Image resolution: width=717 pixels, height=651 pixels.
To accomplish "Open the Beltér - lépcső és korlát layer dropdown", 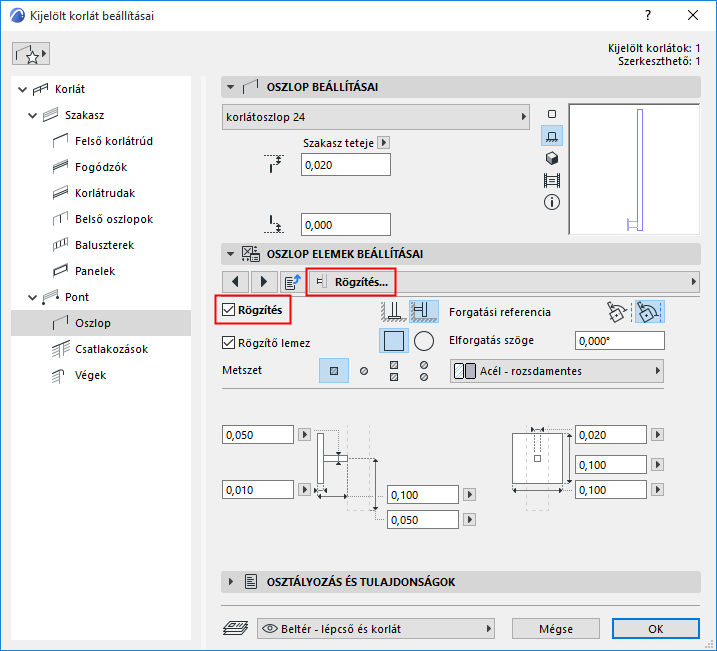I will 376,629.
